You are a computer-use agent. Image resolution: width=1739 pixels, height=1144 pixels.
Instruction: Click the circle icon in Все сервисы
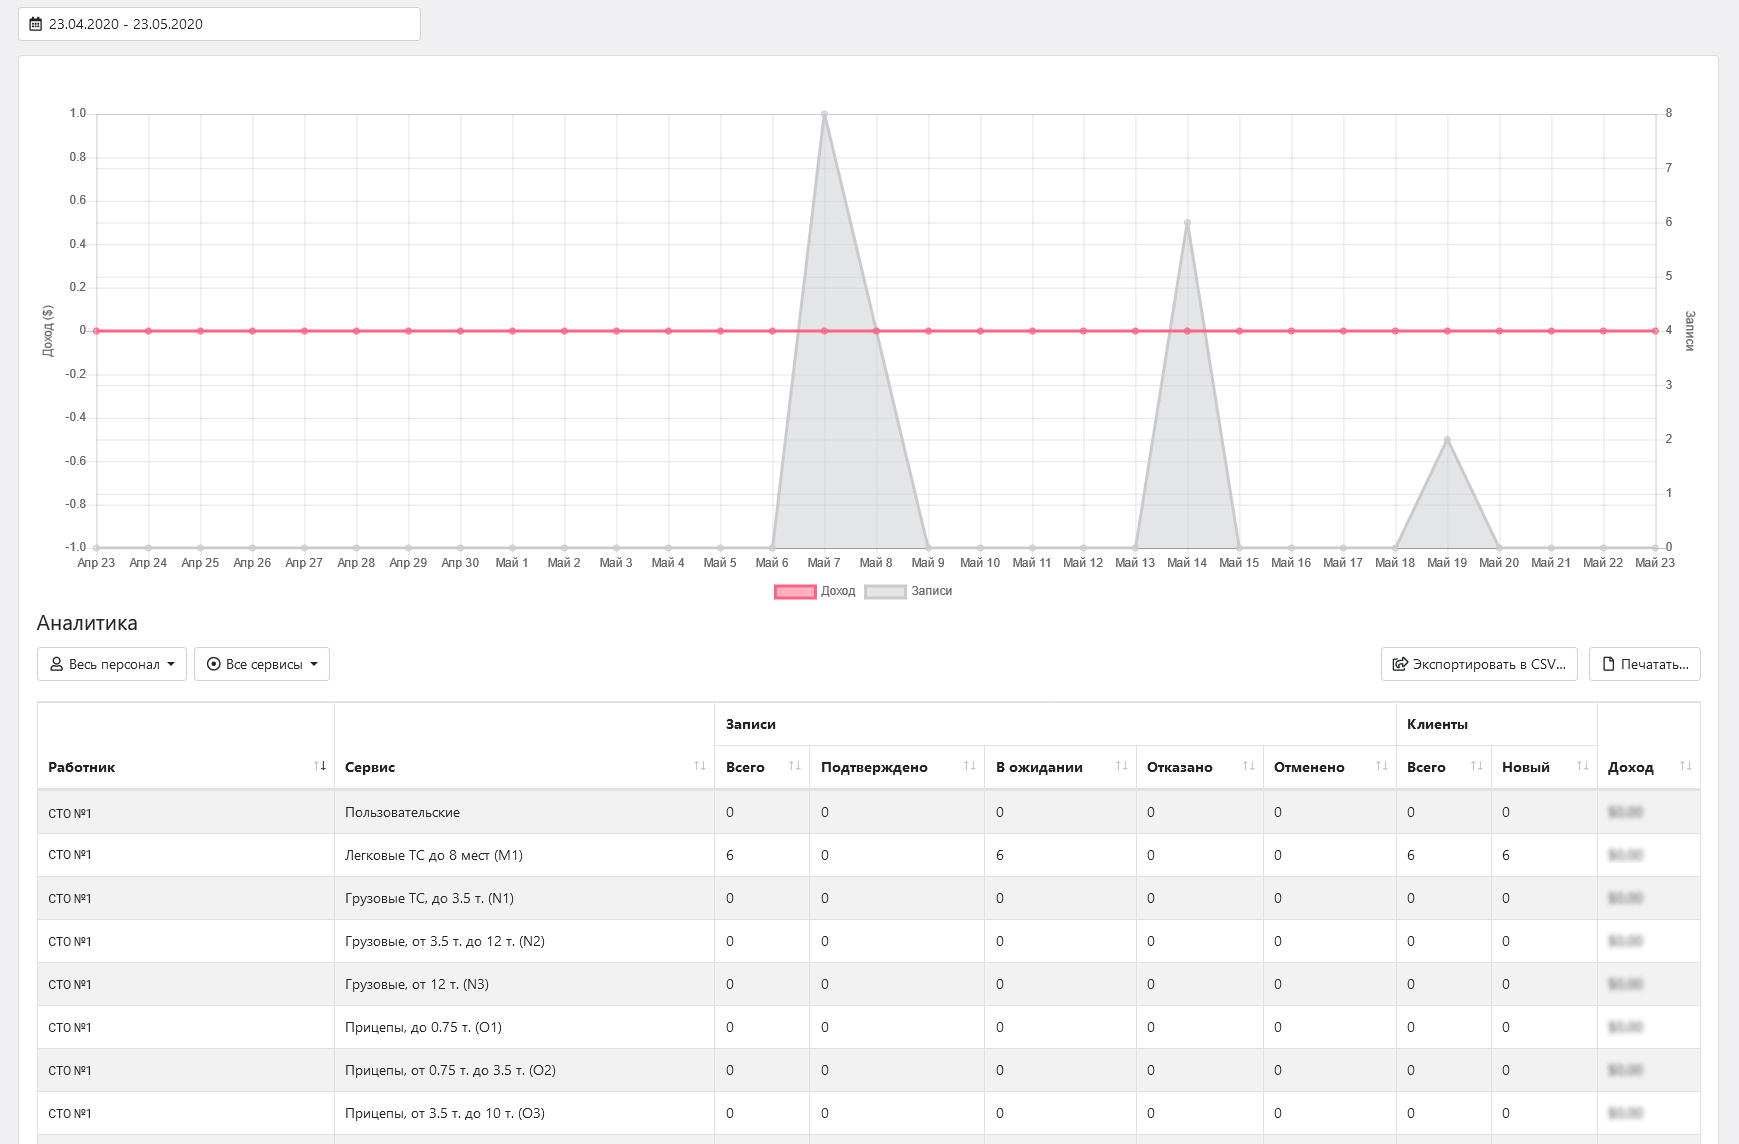coord(213,664)
